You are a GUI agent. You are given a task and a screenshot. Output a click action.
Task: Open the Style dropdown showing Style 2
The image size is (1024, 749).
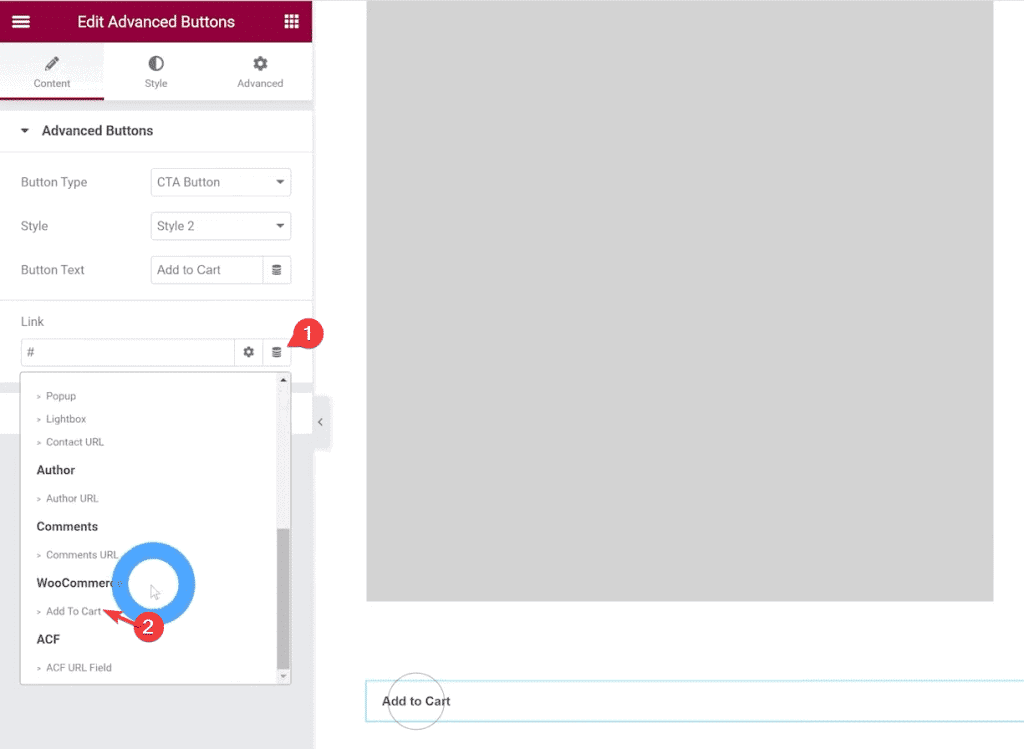(x=220, y=226)
